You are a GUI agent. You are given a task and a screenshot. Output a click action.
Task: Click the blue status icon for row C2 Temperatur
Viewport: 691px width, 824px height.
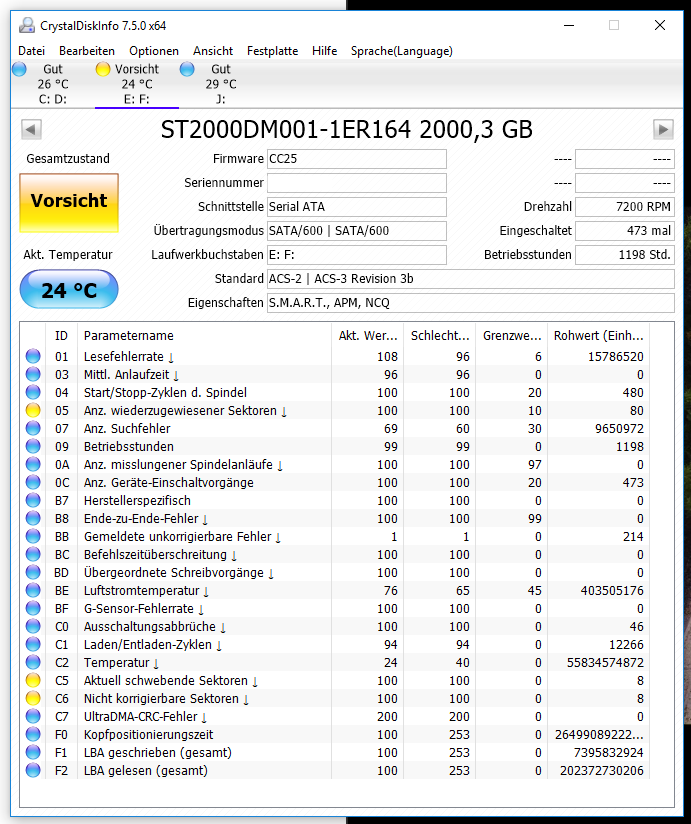(33, 662)
